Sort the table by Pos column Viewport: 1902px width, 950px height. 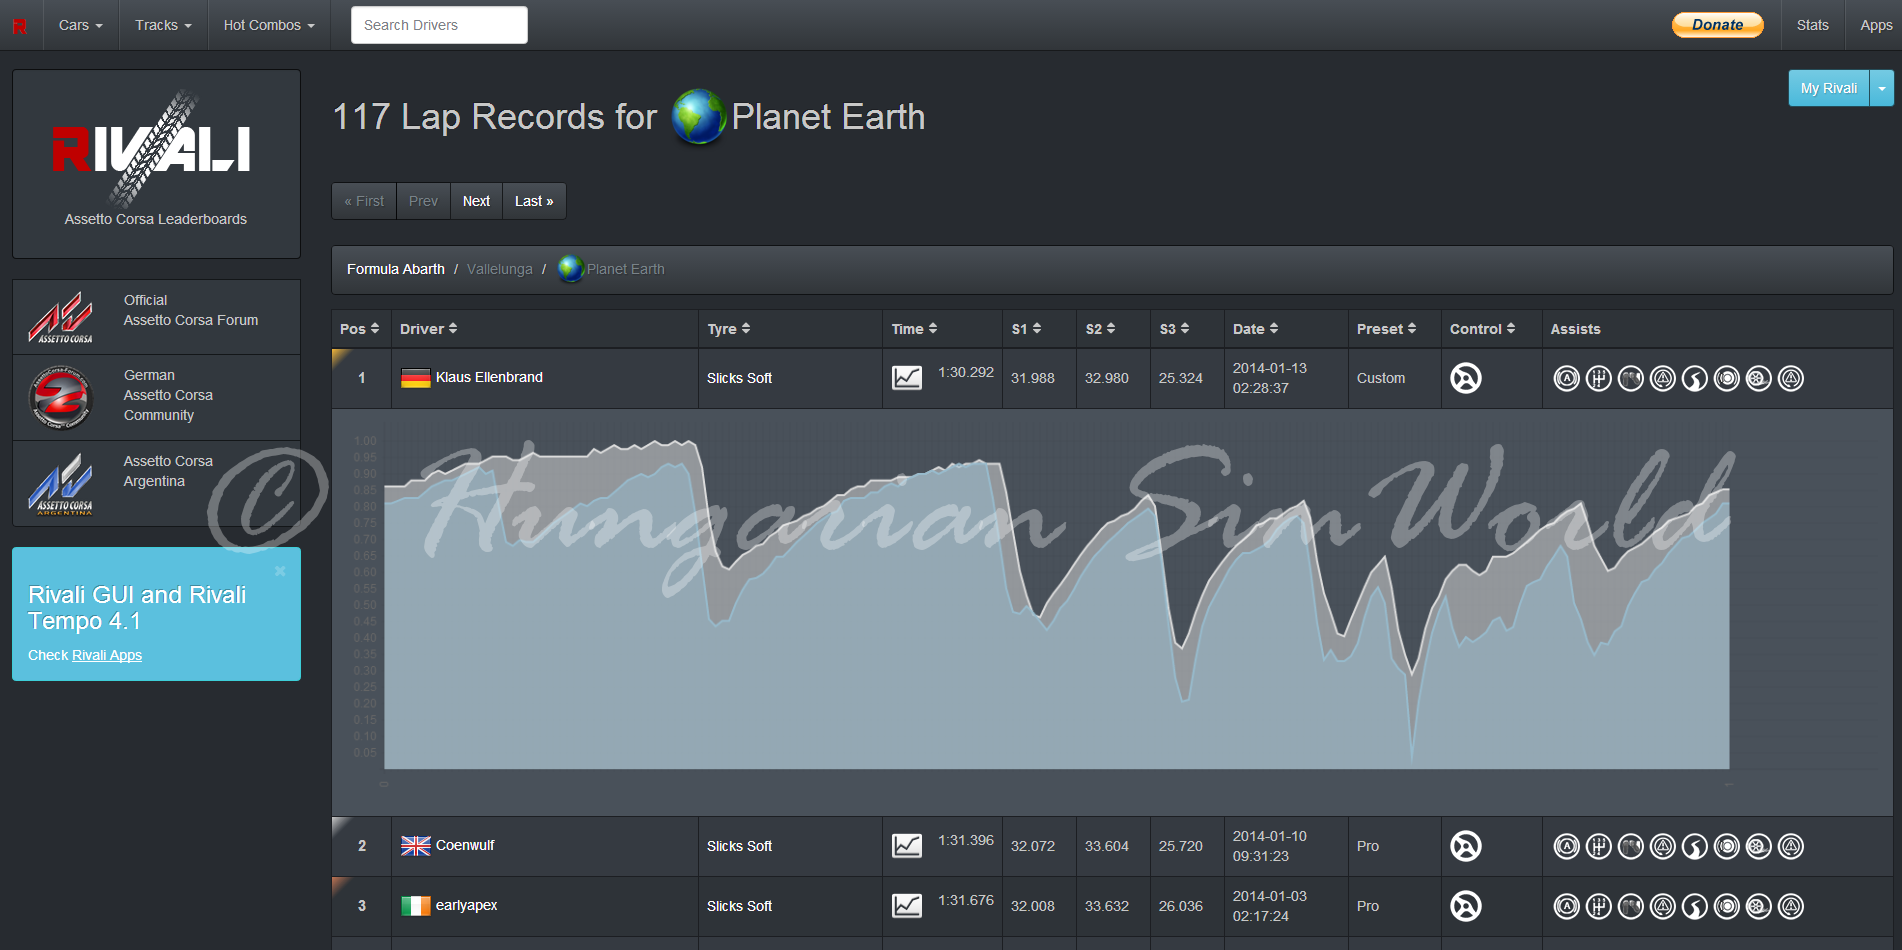pos(360,329)
